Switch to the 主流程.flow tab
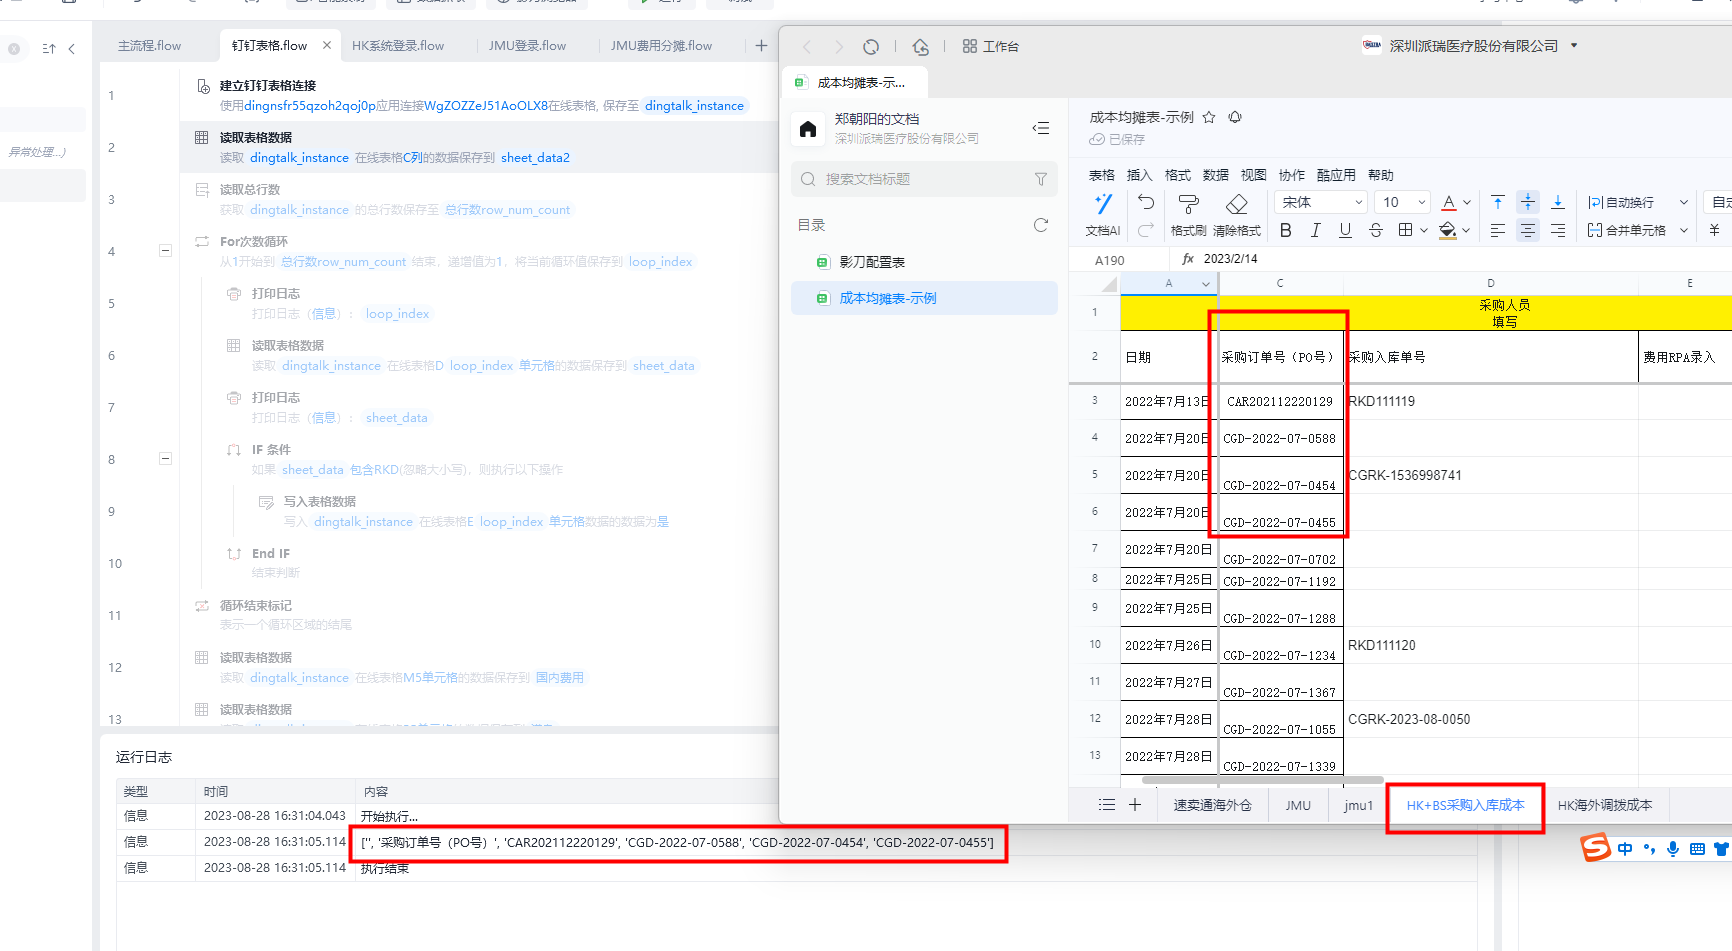The image size is (1732, 951). click(x=150, y=45)
